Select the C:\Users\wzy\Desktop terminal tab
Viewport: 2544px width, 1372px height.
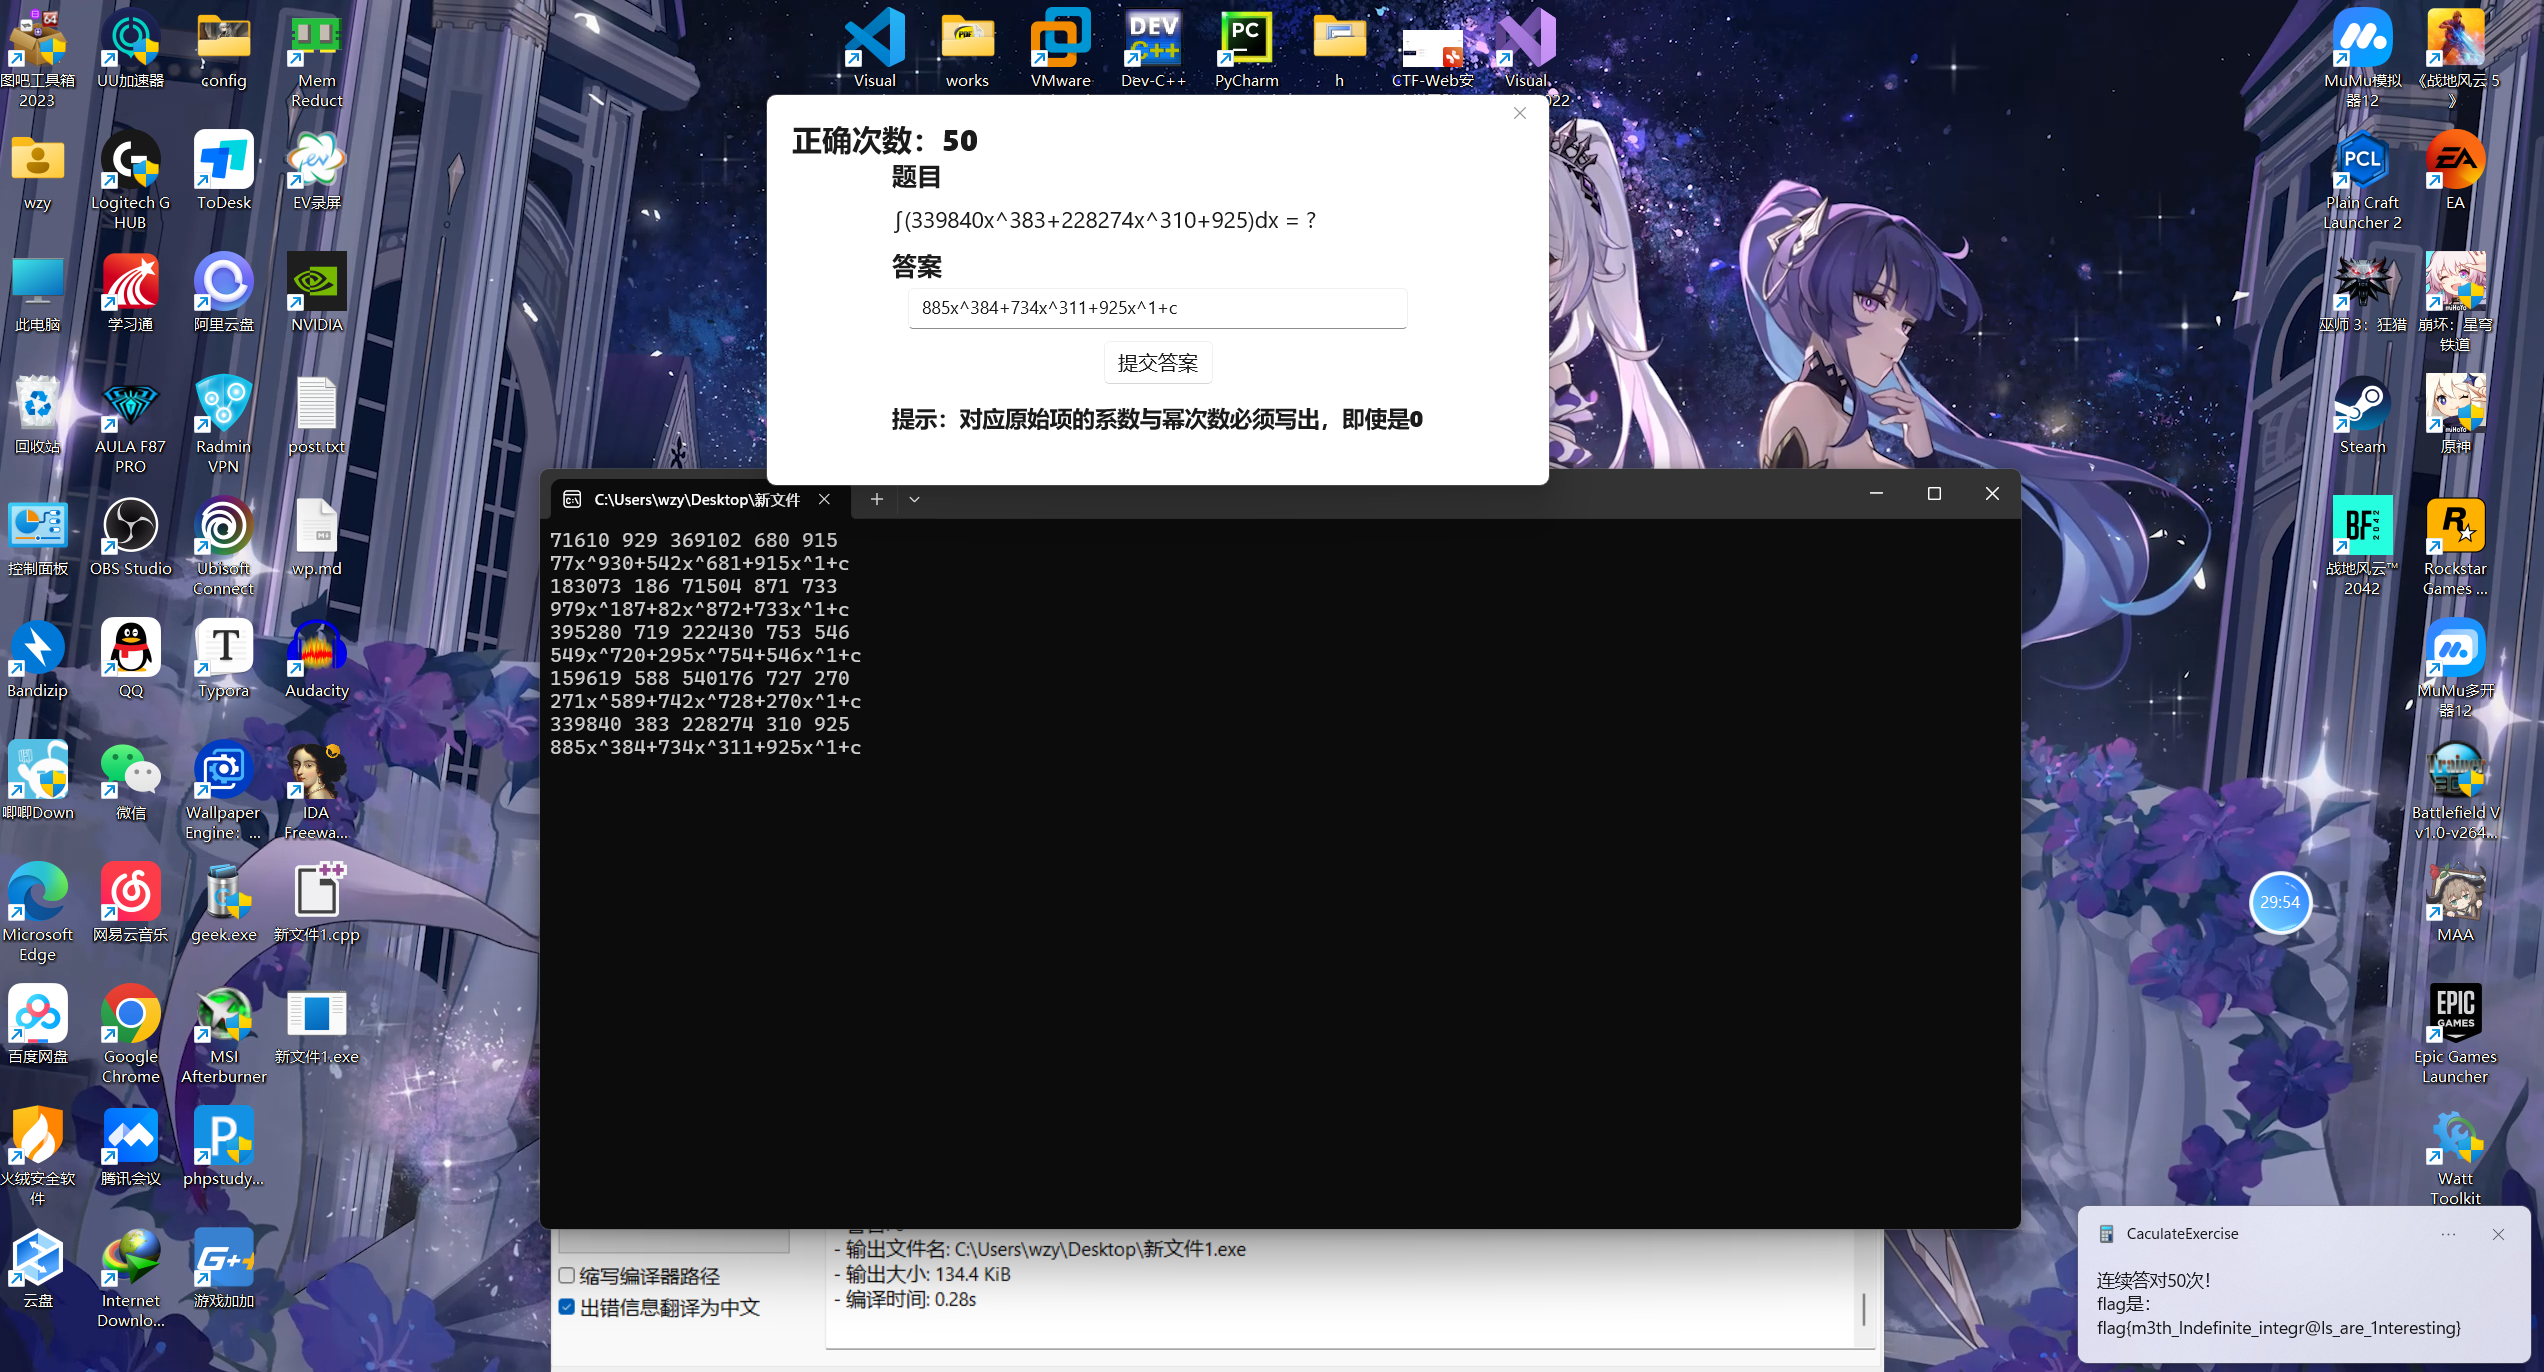(696, 499)
